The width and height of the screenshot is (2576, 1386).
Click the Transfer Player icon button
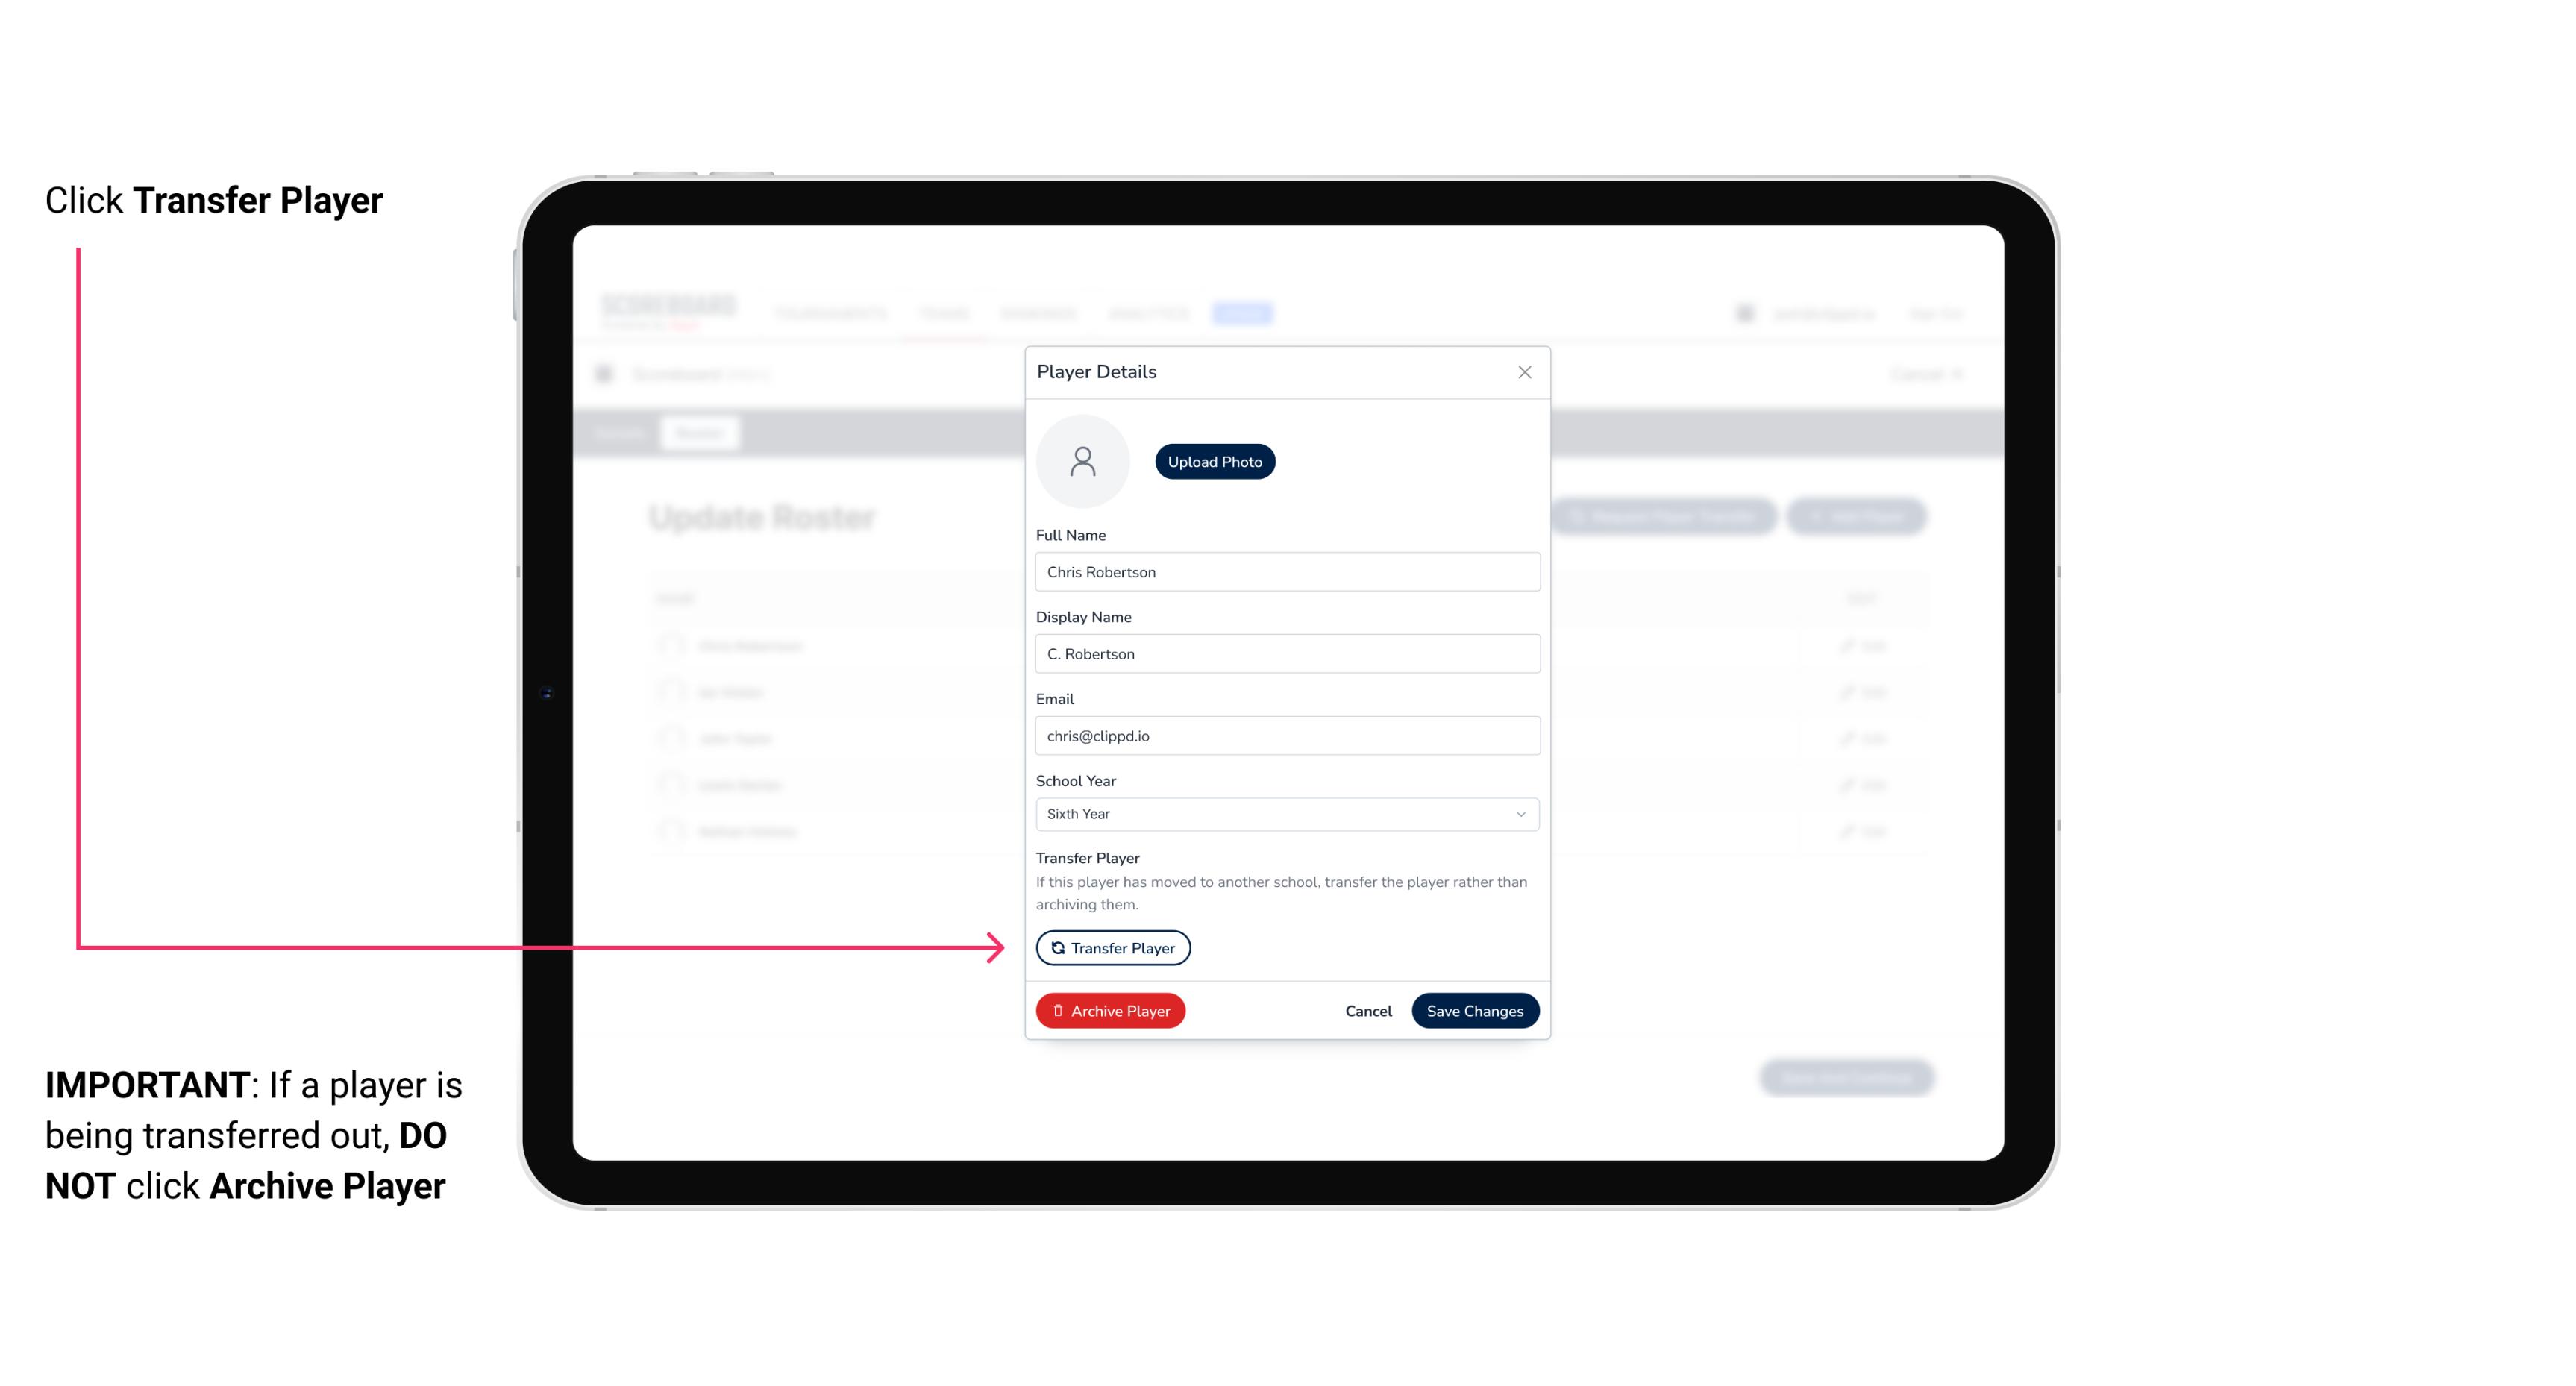pos(1112,947)
